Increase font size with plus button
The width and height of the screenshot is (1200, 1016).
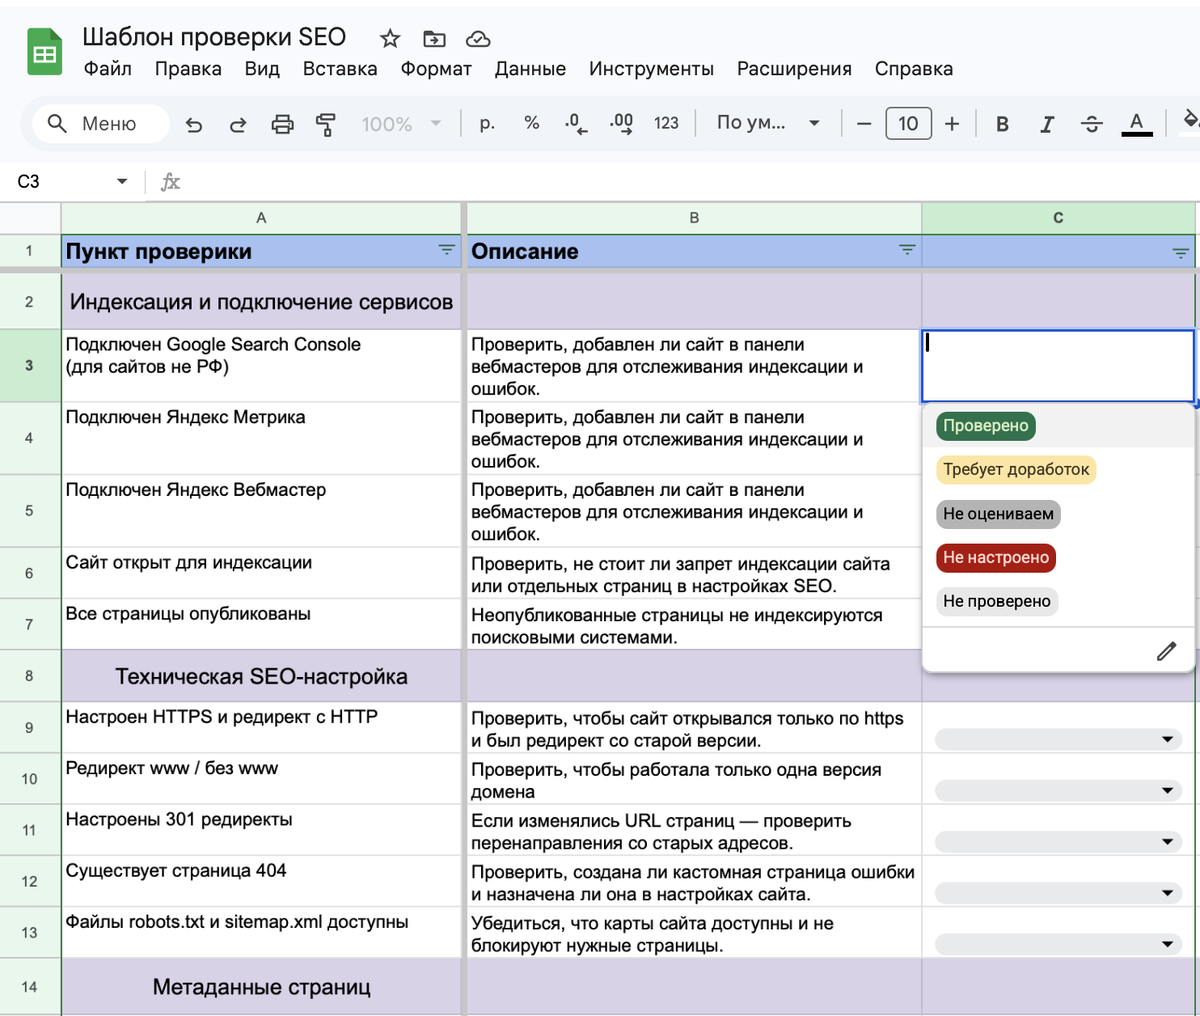pos(952,123)
